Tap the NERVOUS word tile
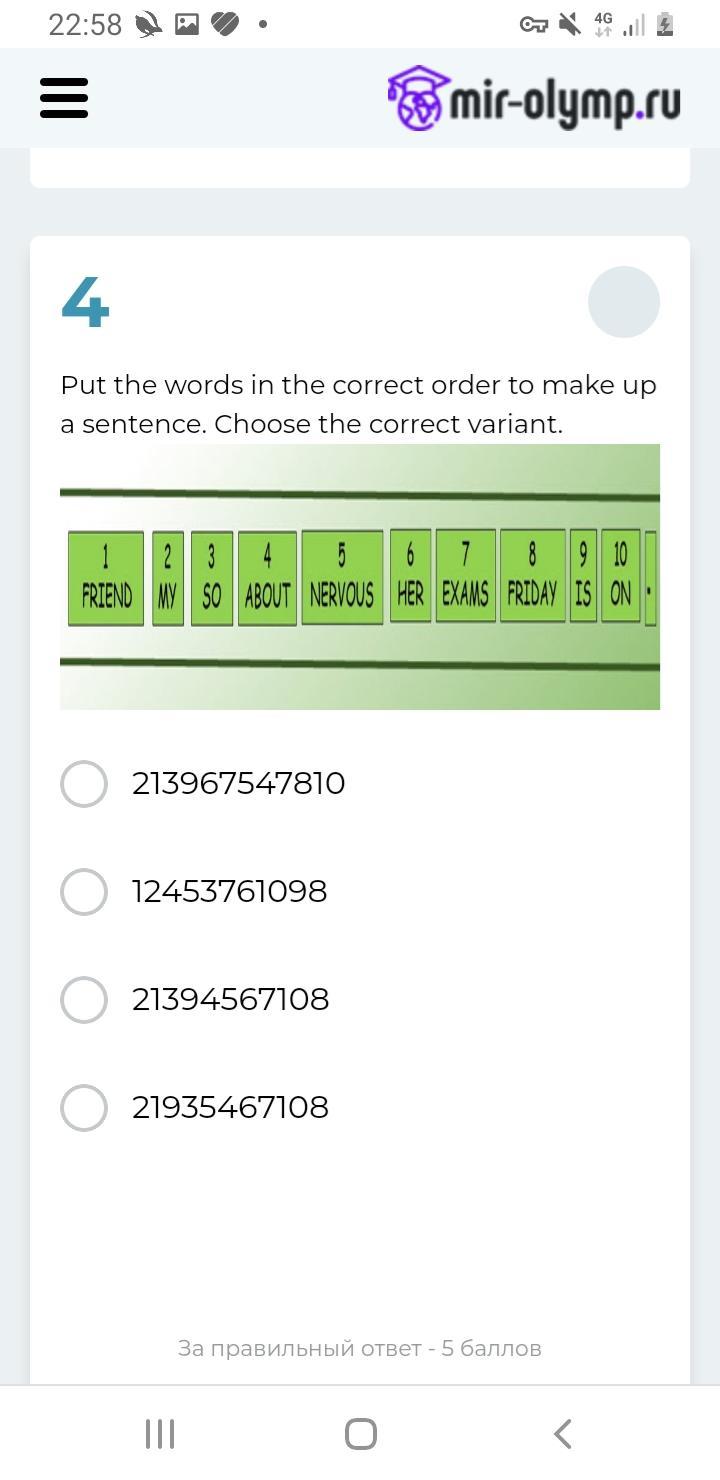The height and width of the screenshot is (1480, 720). pyautogui.click(x=342, y=579)
